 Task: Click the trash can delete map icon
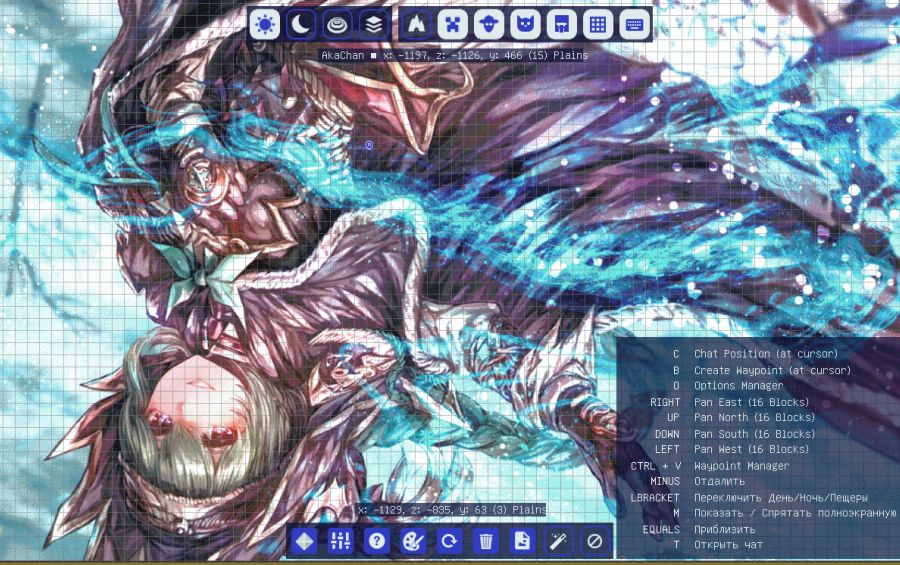[486, 541]
